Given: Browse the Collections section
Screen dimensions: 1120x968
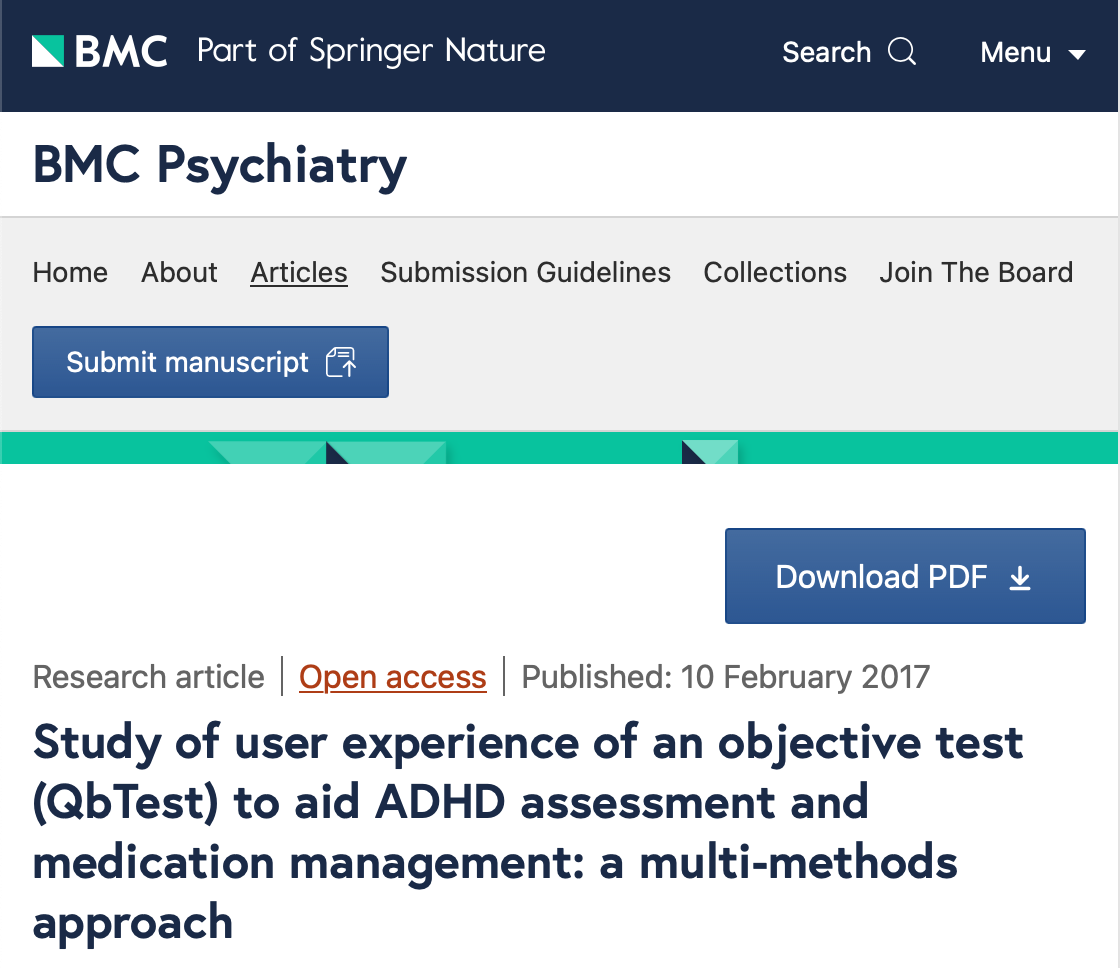Looking at the screenshot, I should pyautogui.click(x=775, y=272).
